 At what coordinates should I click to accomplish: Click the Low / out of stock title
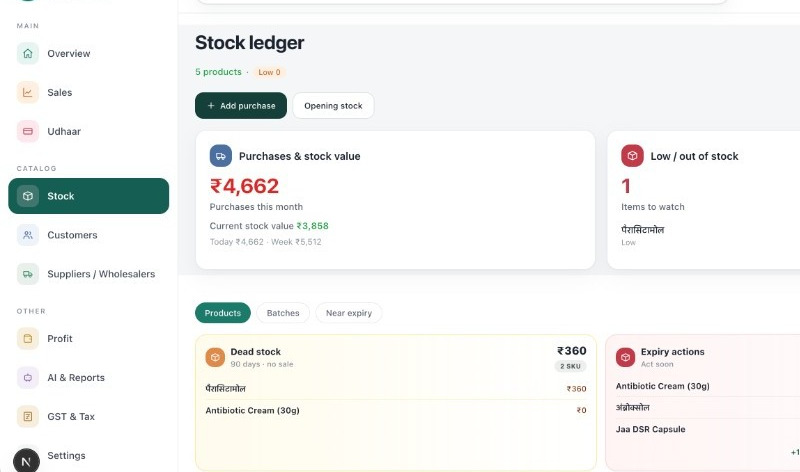point(694,156)
